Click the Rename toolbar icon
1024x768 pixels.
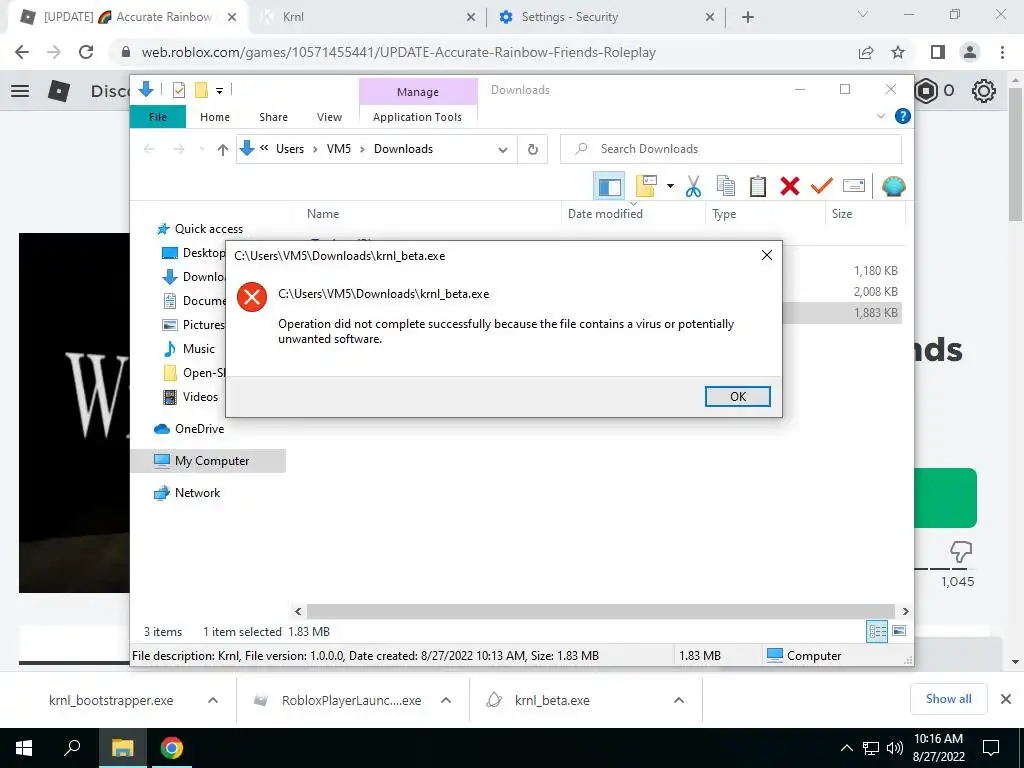[x=854, y=186]
